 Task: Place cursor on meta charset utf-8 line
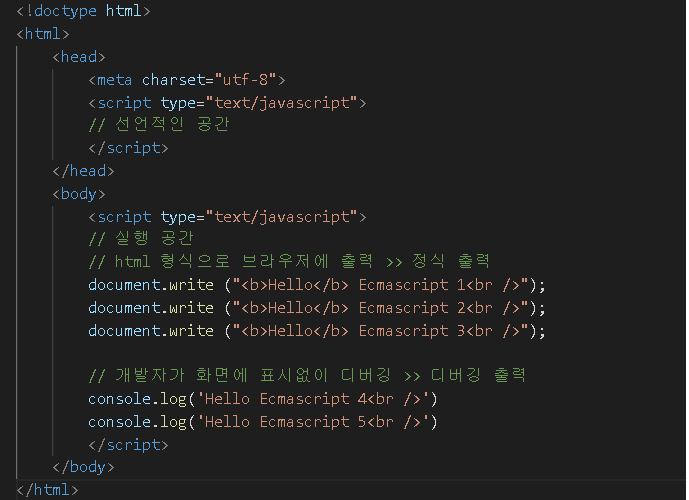tap(187, 80)
